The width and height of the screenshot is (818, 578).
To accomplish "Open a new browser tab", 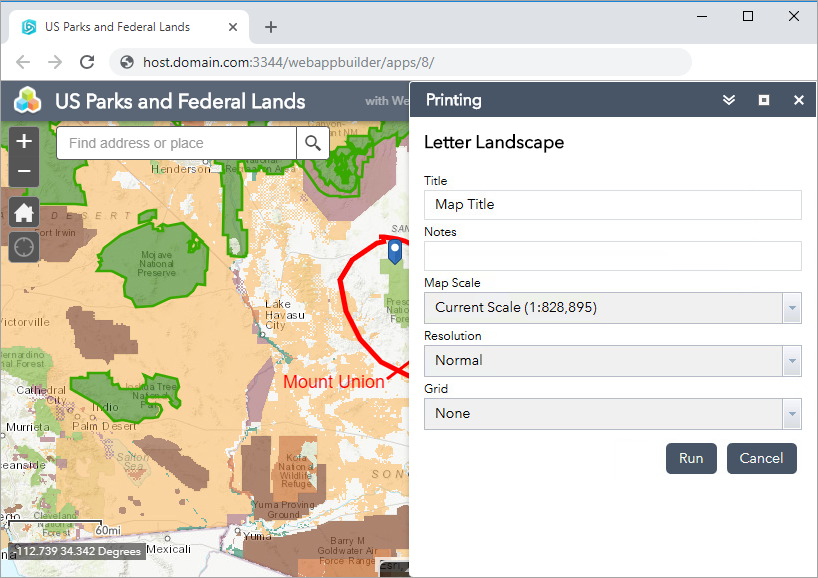I will (x=270, y=27).
